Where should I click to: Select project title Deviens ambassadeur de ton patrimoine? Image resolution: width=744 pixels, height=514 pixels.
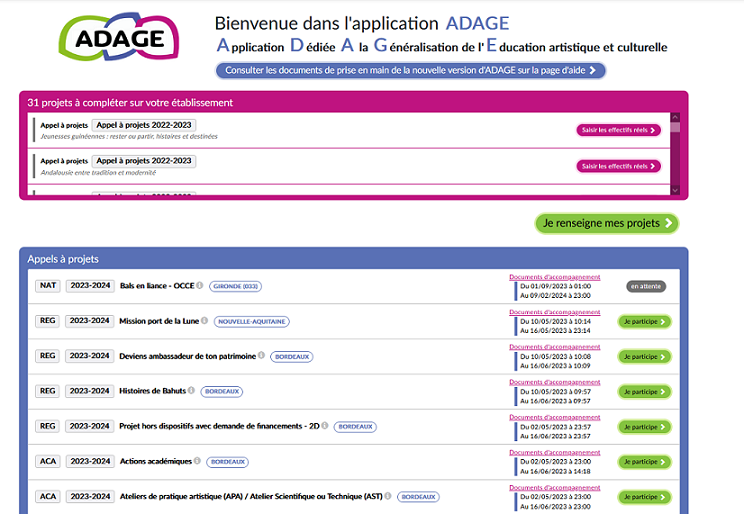(187, 356)
